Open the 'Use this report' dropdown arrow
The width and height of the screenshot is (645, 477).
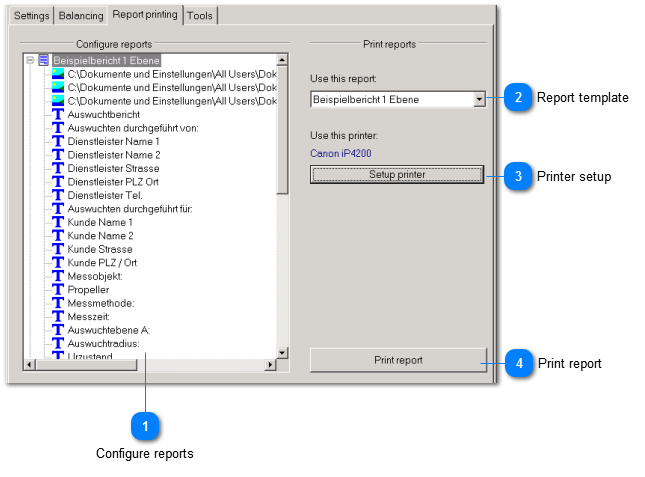479,100
